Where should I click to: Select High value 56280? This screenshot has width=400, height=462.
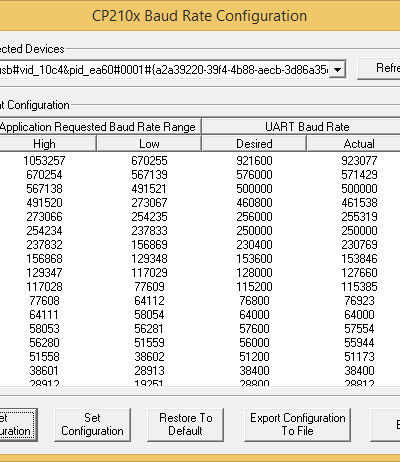(44, 343)
